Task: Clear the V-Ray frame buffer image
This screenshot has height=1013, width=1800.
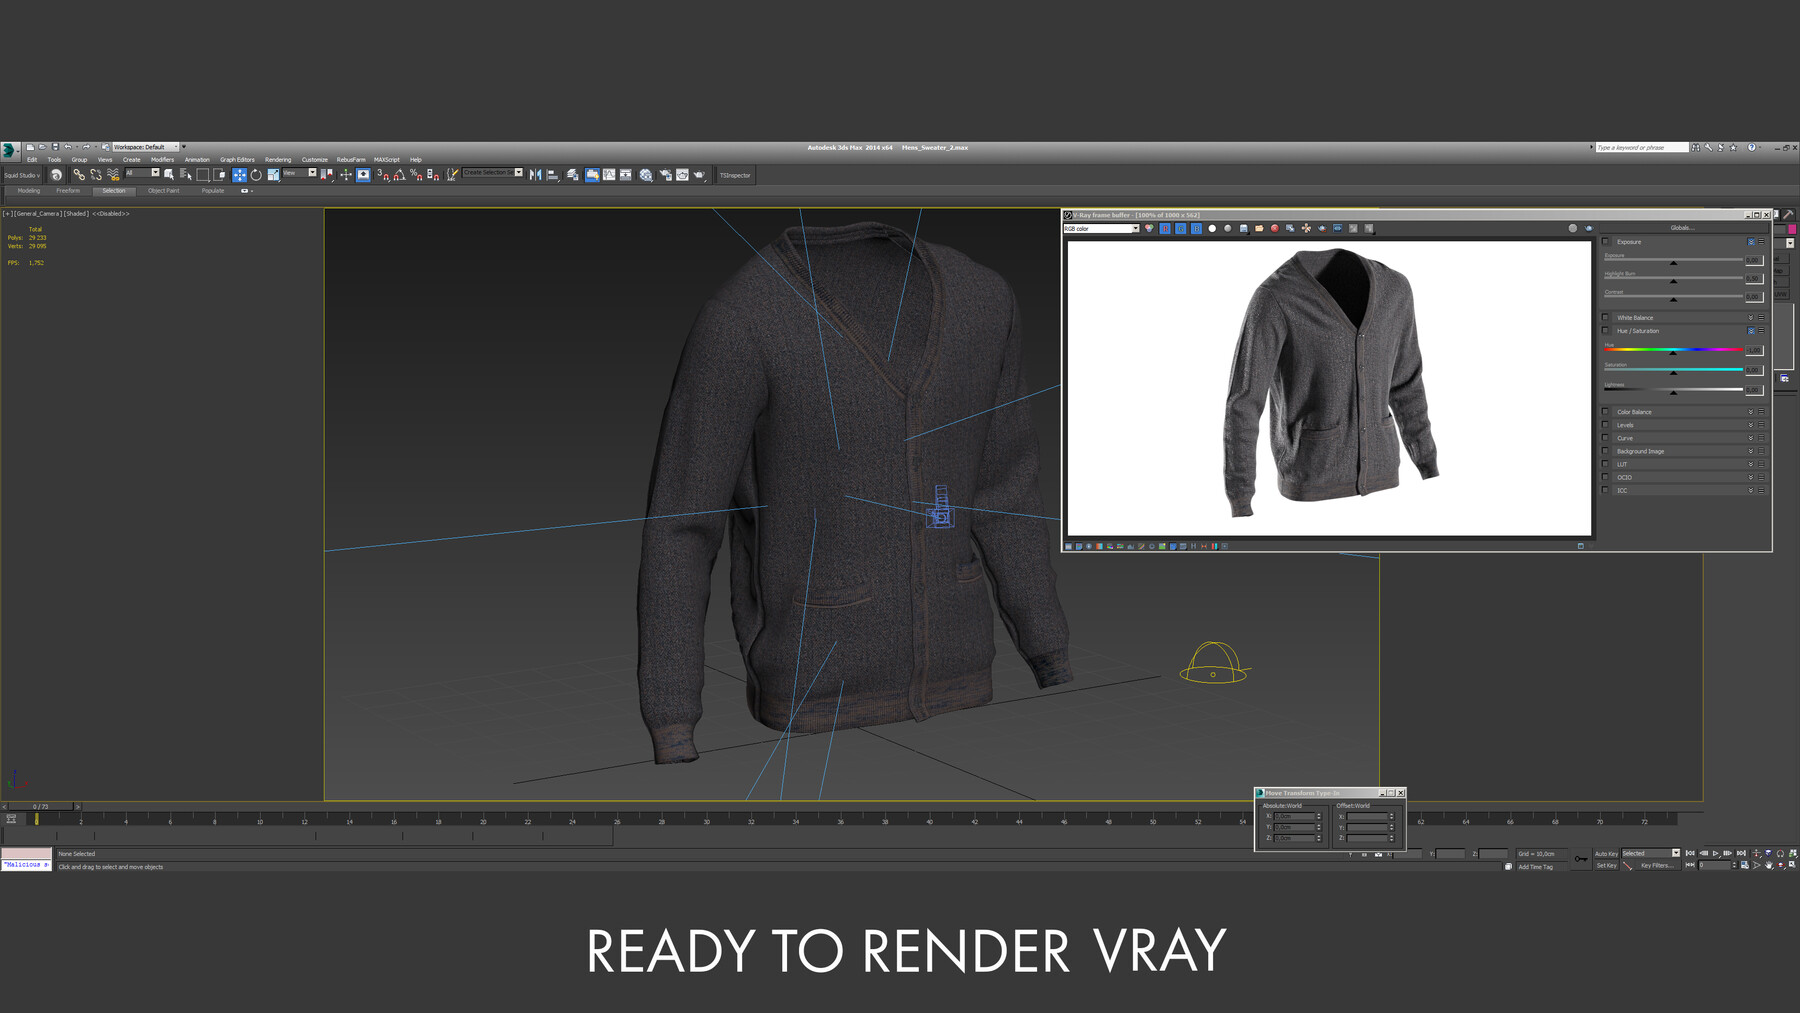Action: pos(1275,228)
